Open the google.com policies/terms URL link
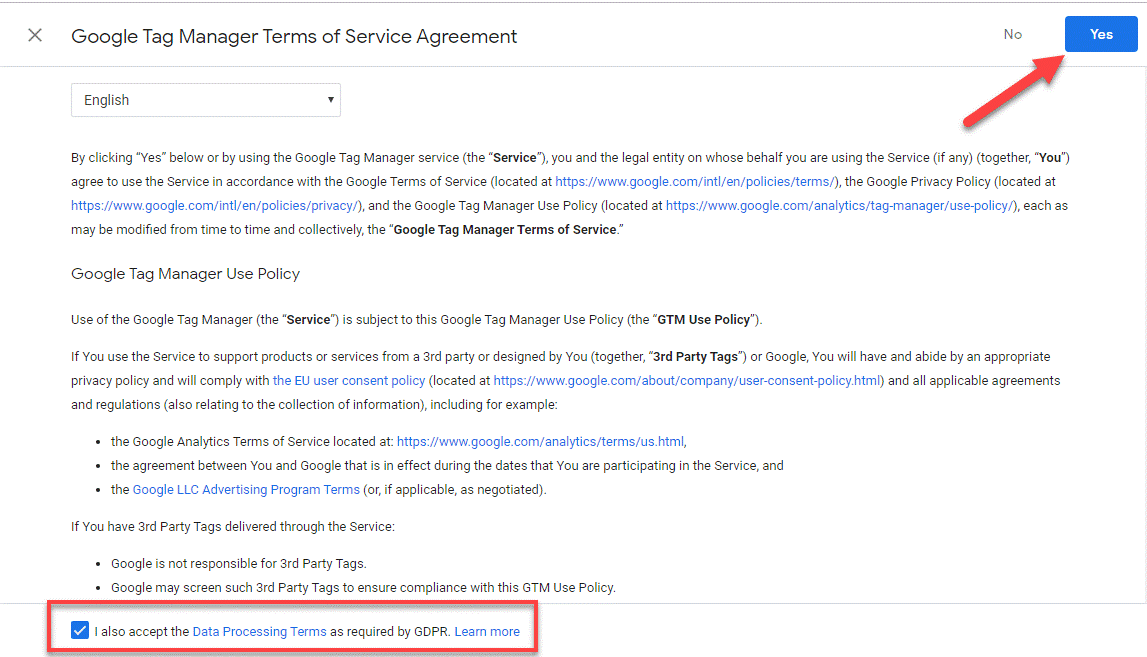 695,181
